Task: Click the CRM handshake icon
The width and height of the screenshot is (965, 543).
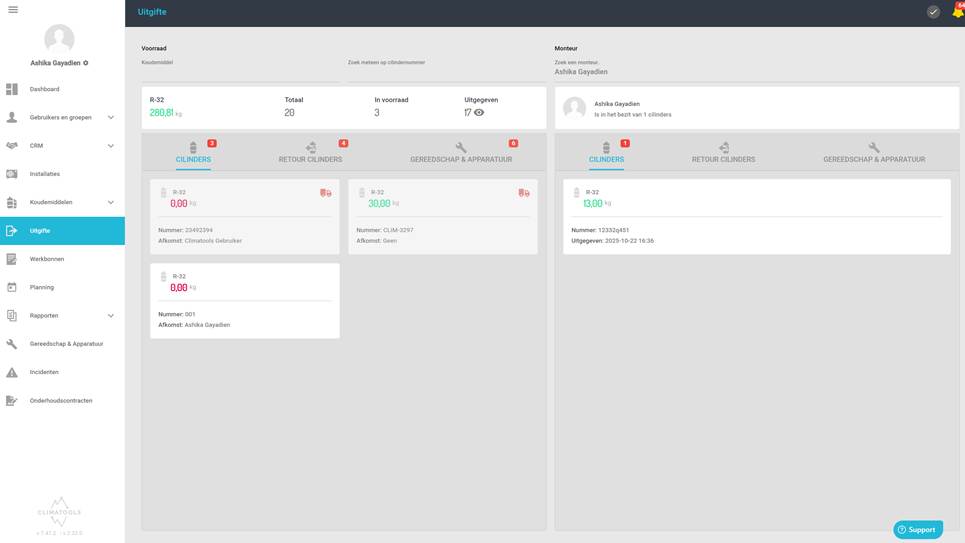Action: [x=12, y=146]
